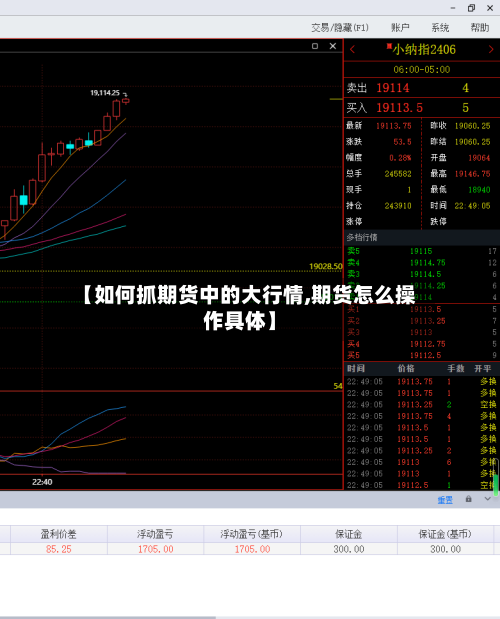Open the 帮助 menu

[480, 28]
